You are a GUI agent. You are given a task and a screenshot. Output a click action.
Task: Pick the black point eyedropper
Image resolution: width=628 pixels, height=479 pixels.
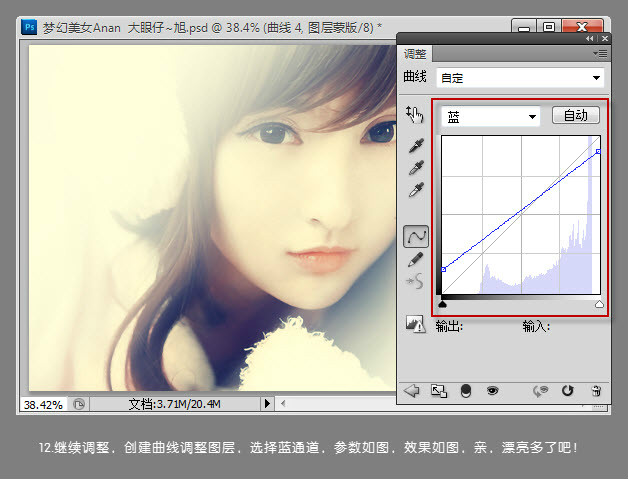coord(416,146)
